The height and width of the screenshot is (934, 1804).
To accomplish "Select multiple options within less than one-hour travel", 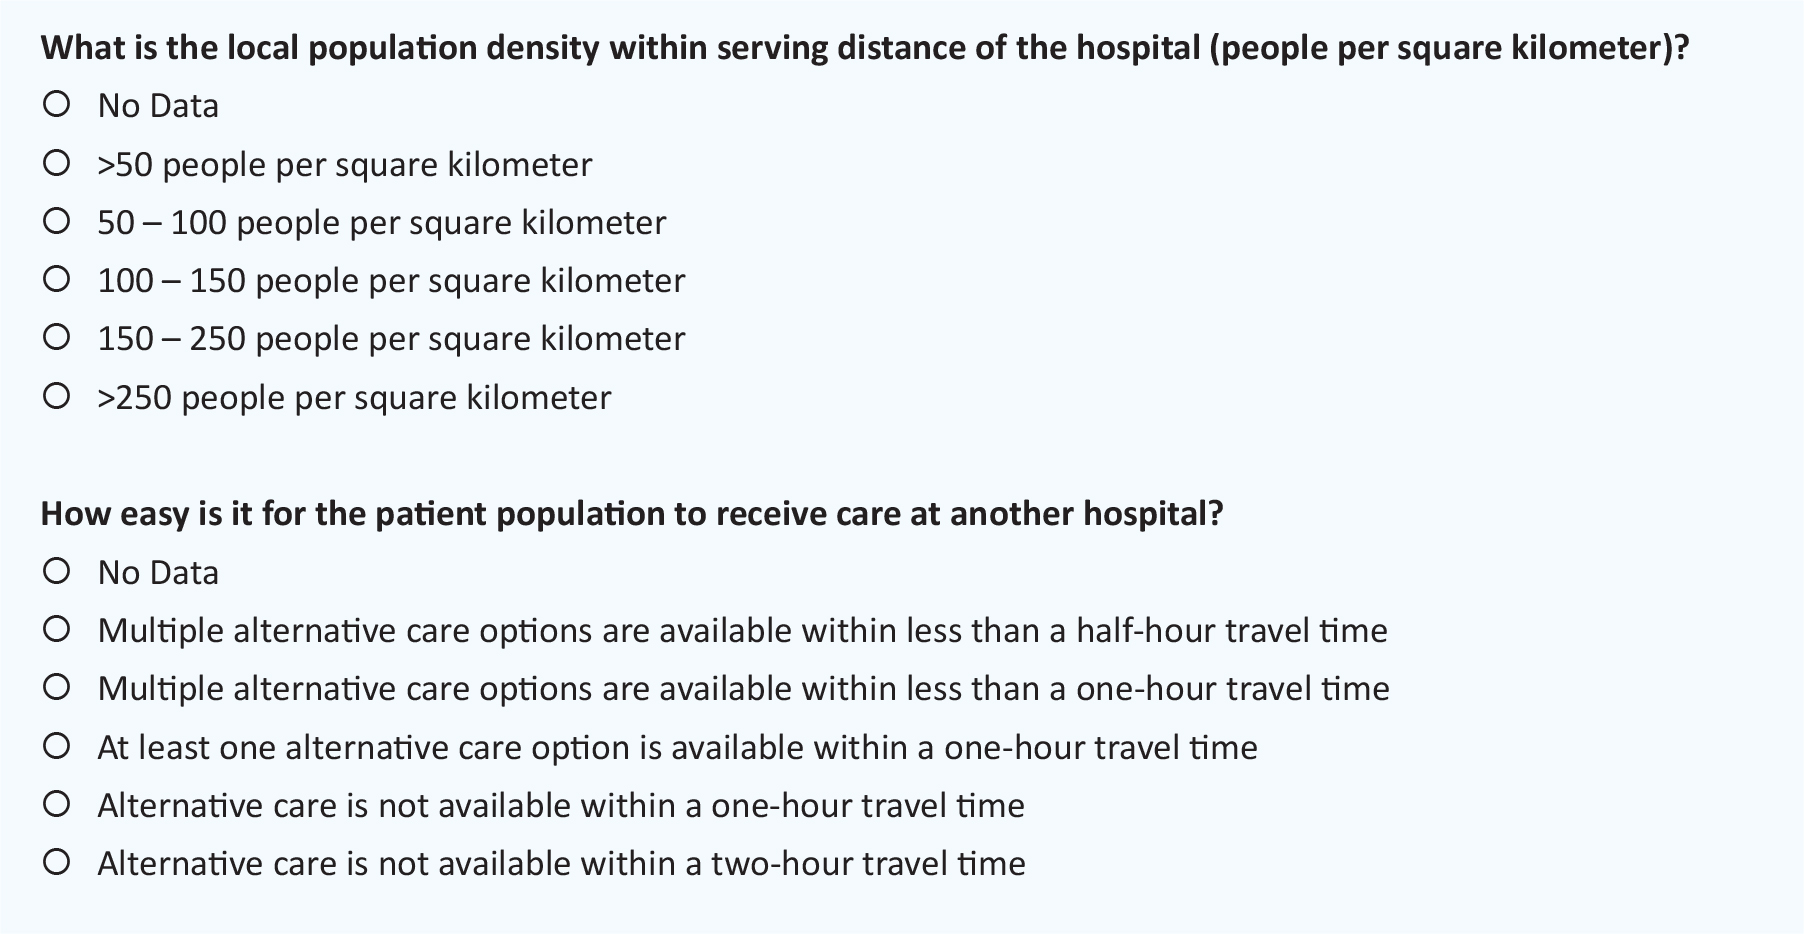I will tap(57, 687).
